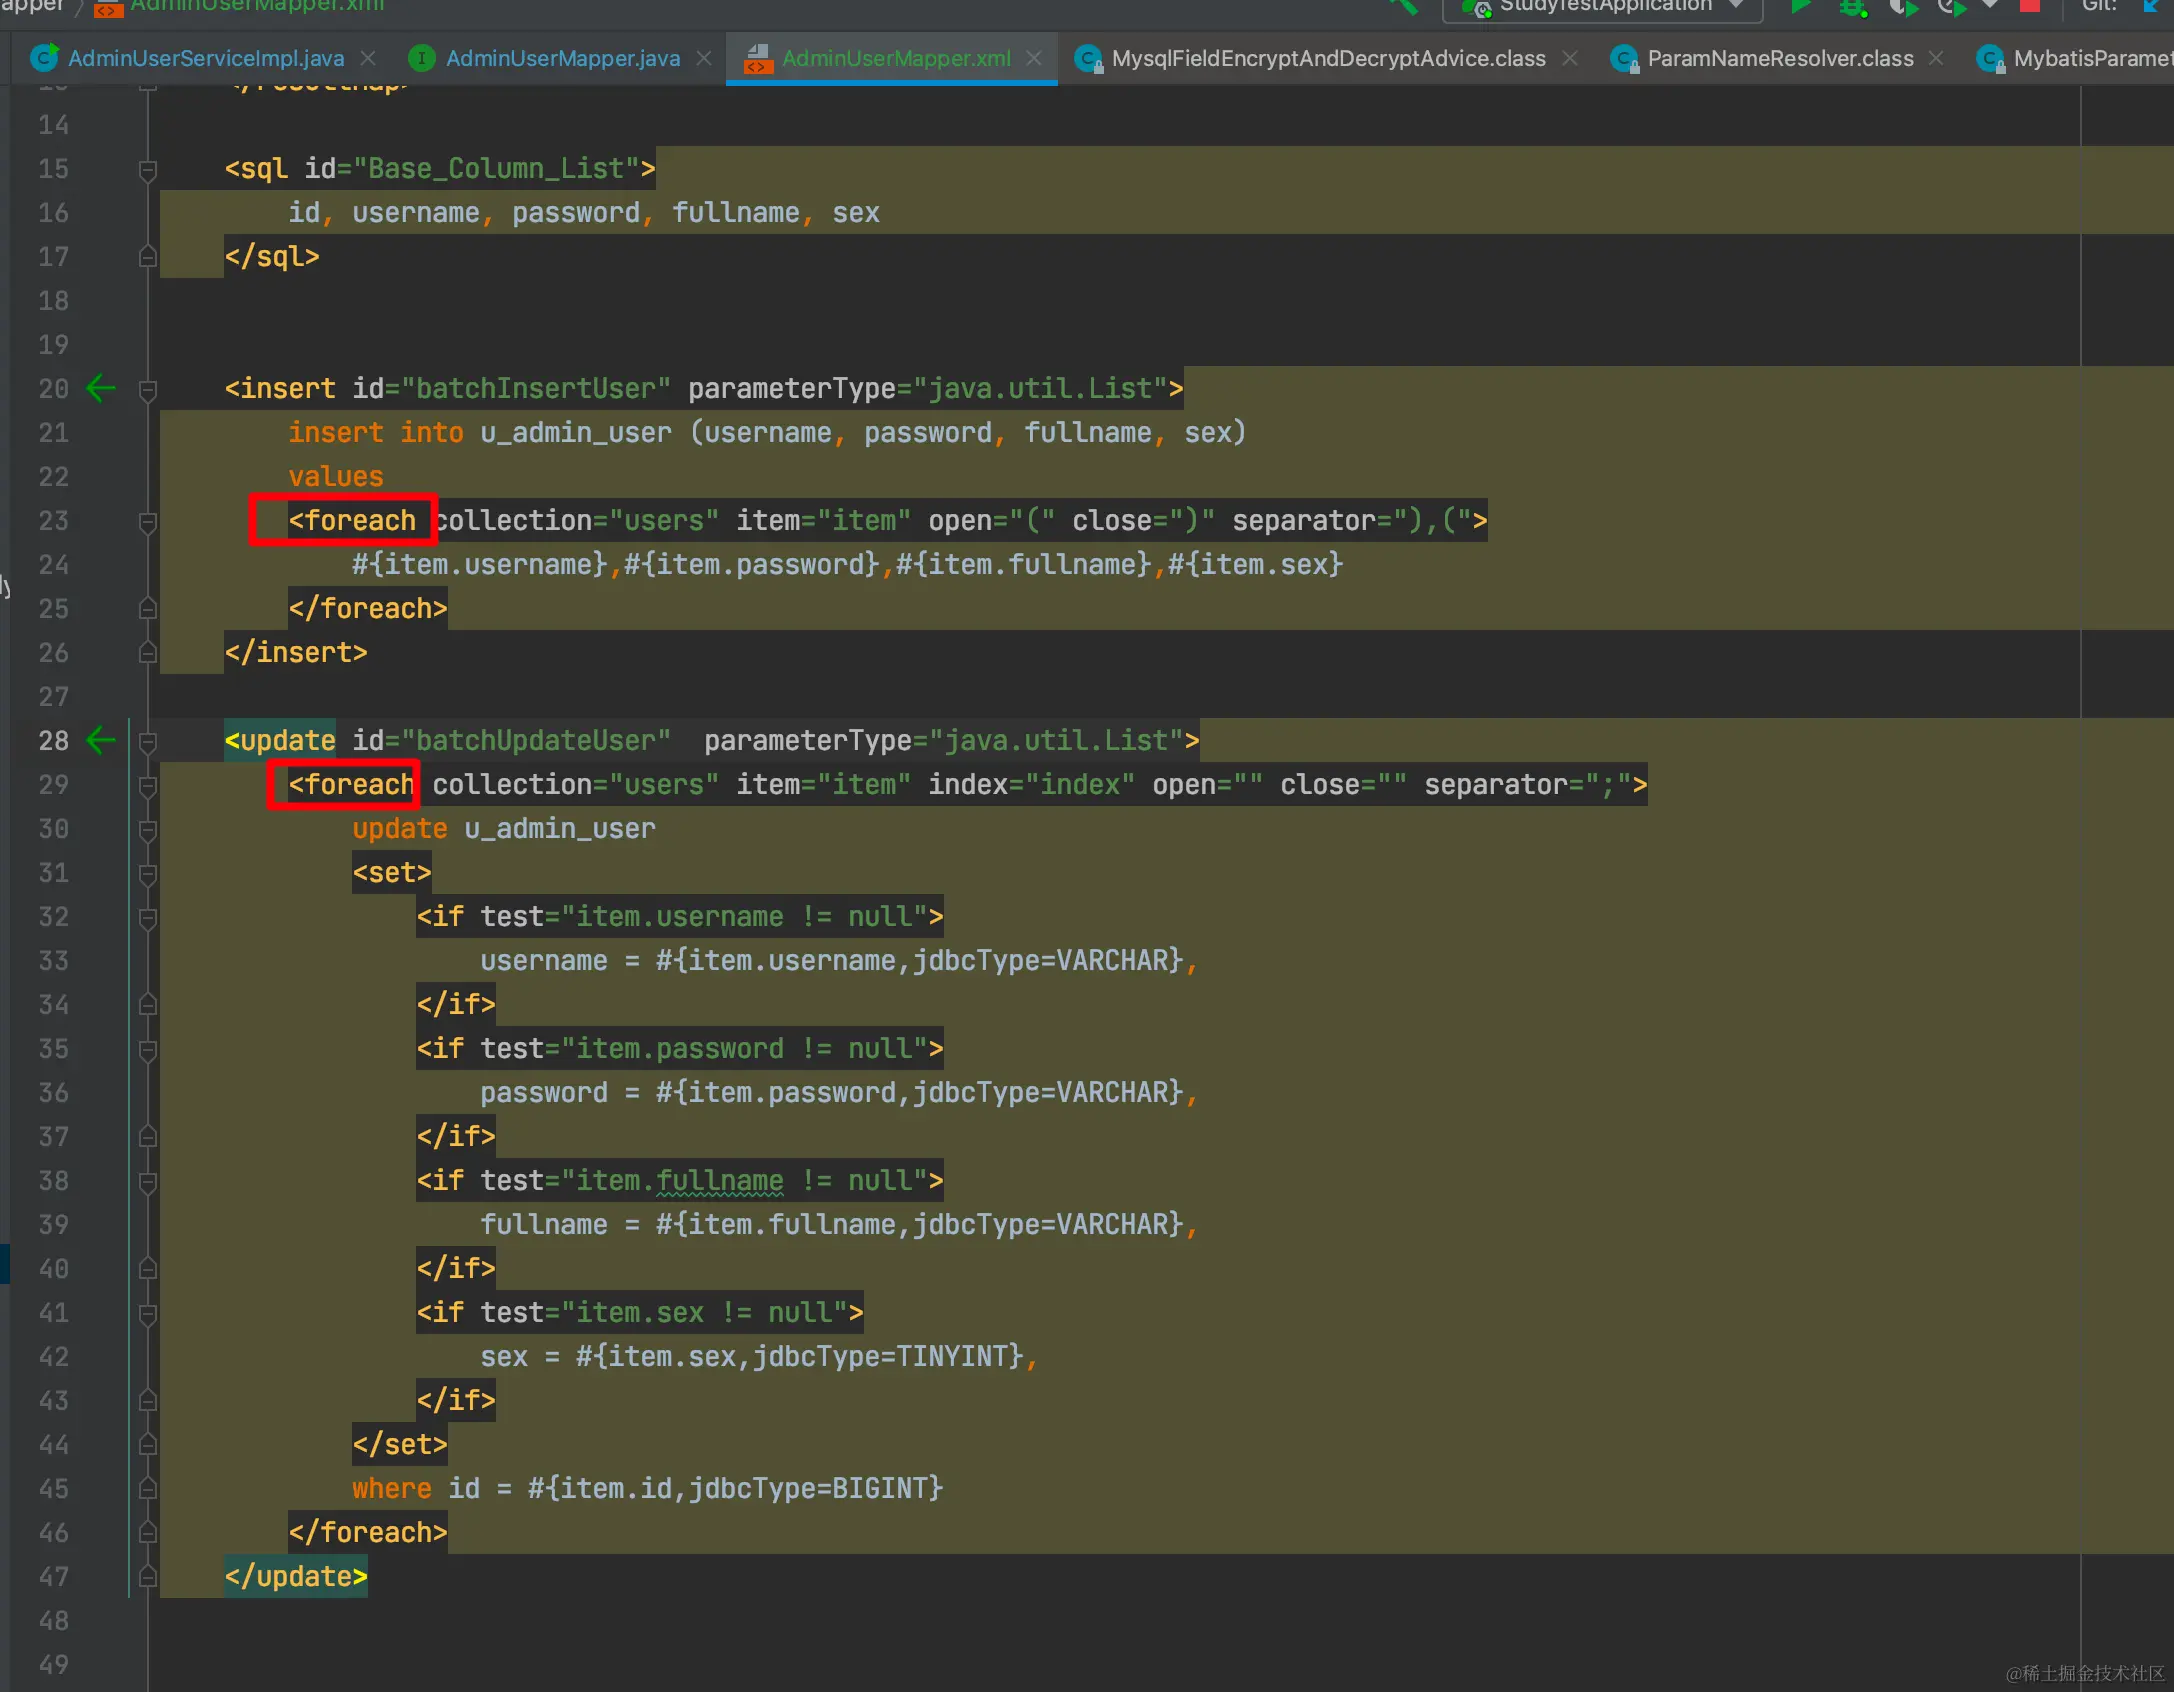Click jdbcType=TINYINT on the sex line

pos(888,1356)
